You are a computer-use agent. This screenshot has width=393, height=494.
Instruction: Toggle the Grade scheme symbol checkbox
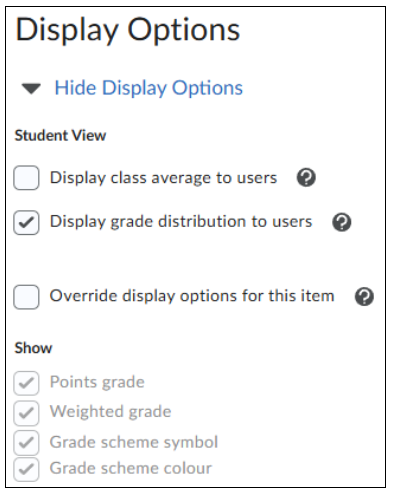tap(26, 443)
